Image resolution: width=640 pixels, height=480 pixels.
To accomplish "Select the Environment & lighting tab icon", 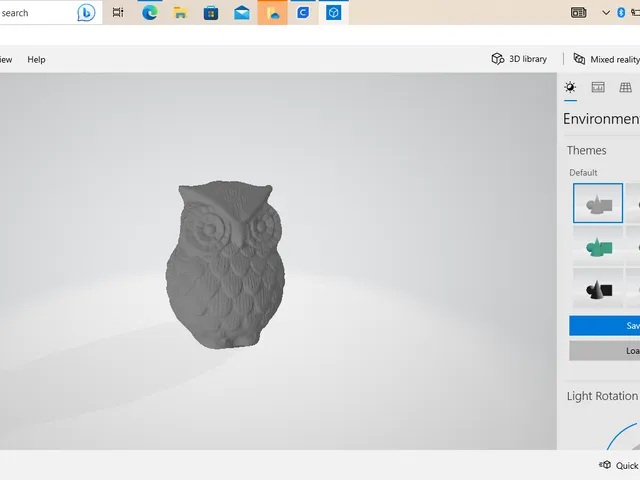I will [570, 87].
